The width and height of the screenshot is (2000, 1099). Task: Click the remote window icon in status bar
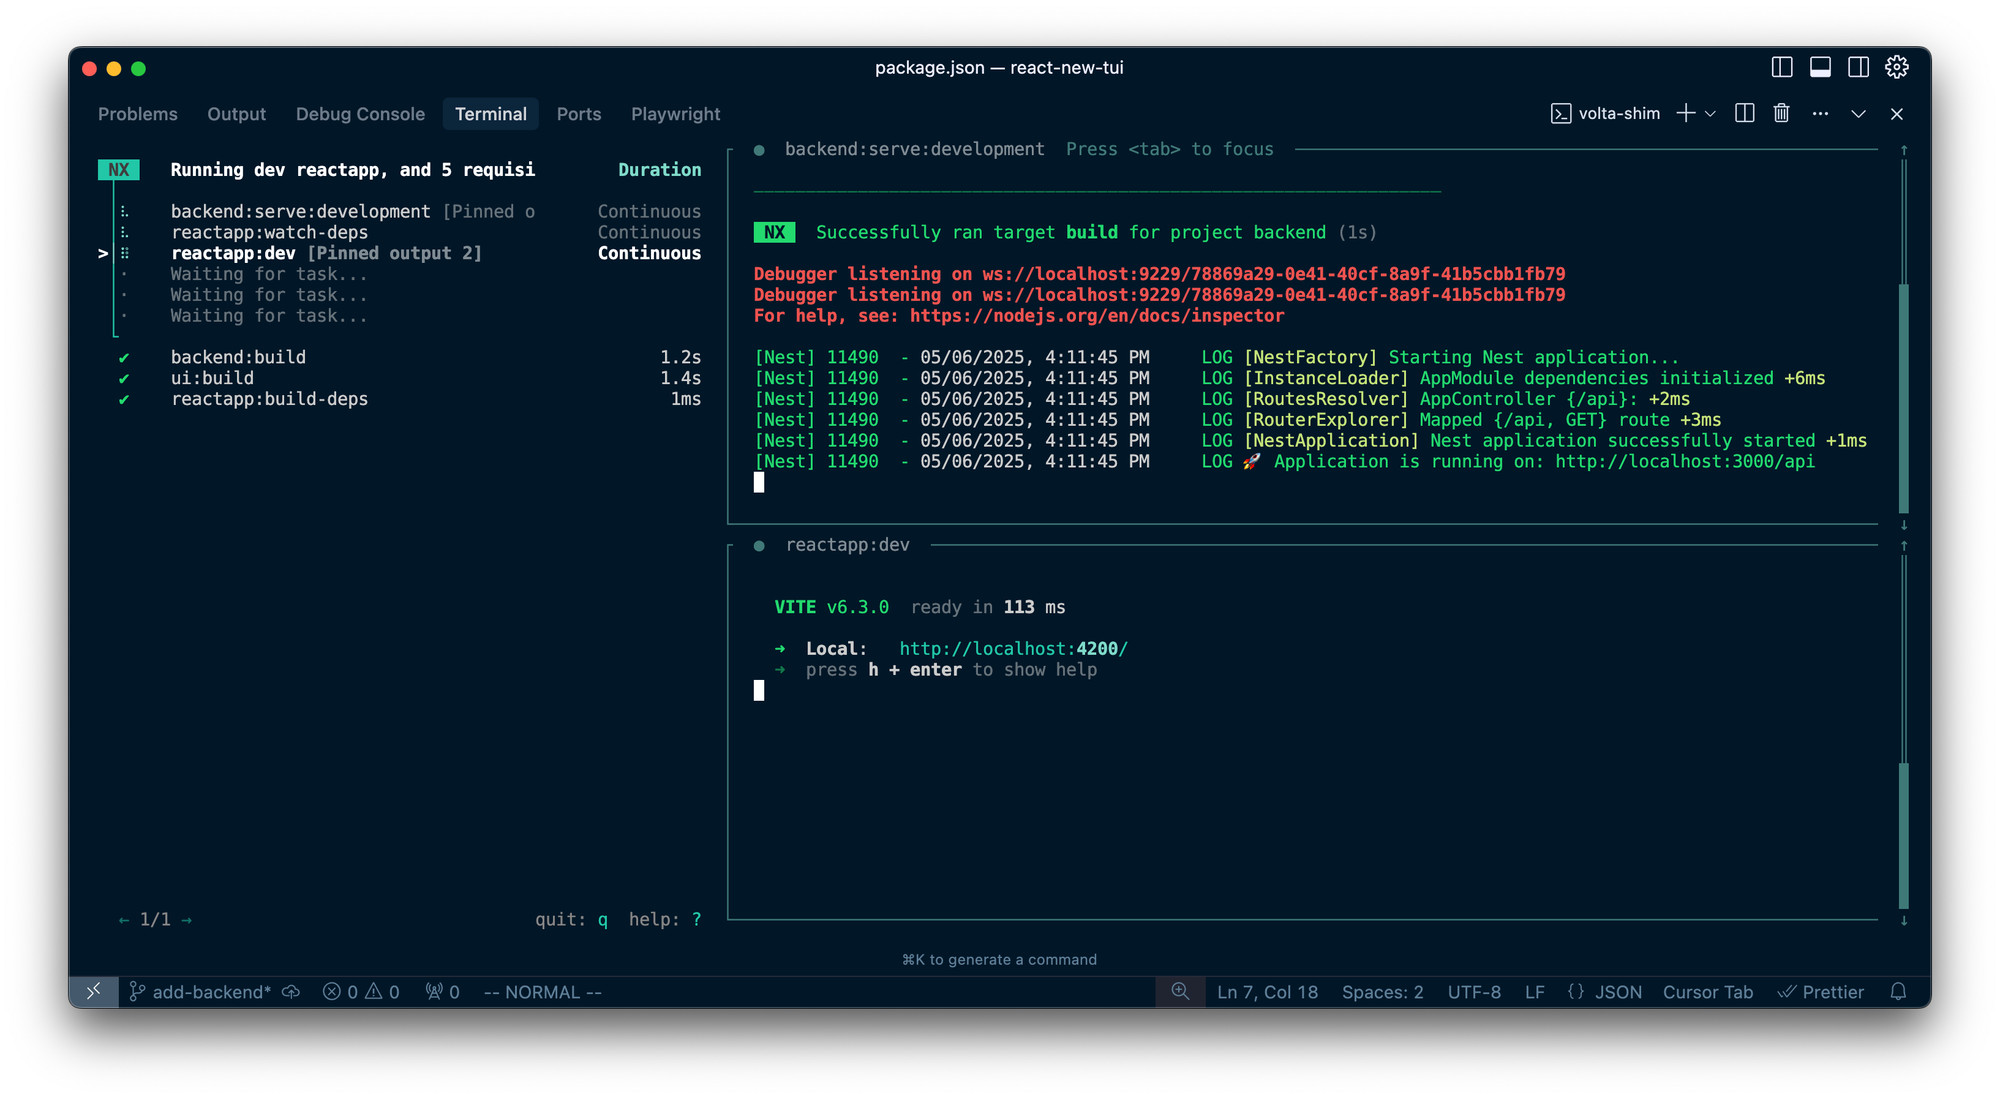click(x=93, y=992)
